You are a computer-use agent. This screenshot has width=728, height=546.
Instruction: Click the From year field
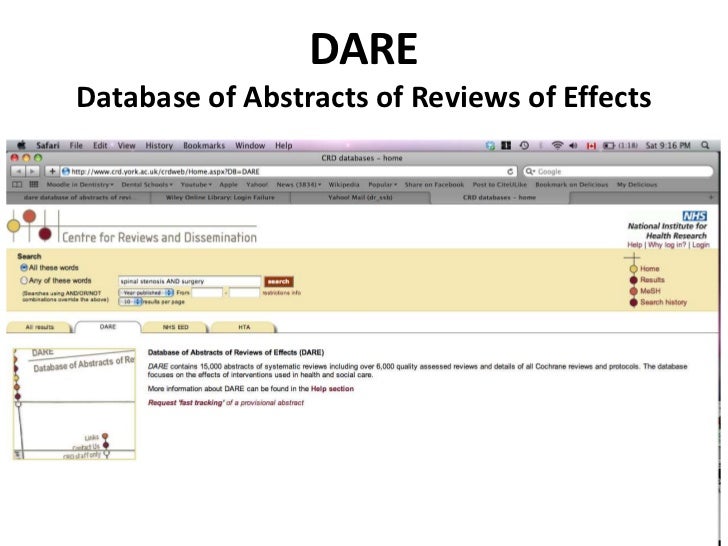pos(207,293)
